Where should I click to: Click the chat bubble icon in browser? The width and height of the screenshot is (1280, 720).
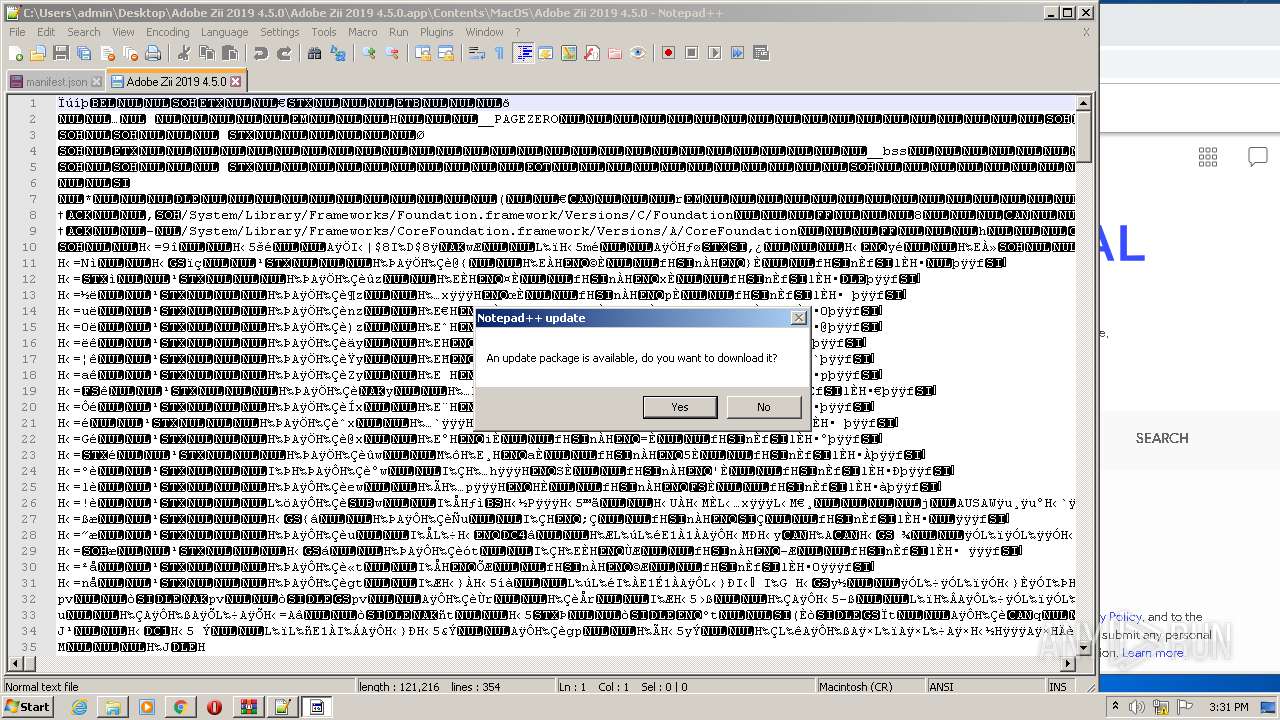coord(1257,156)
